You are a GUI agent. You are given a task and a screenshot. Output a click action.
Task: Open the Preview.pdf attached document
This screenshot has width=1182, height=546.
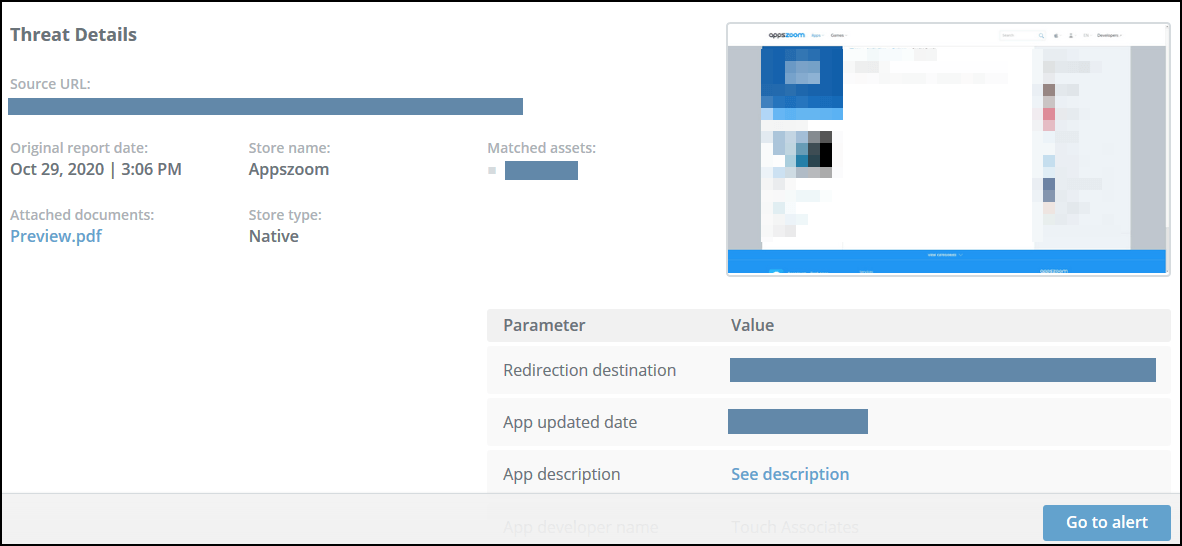(56, 236)
